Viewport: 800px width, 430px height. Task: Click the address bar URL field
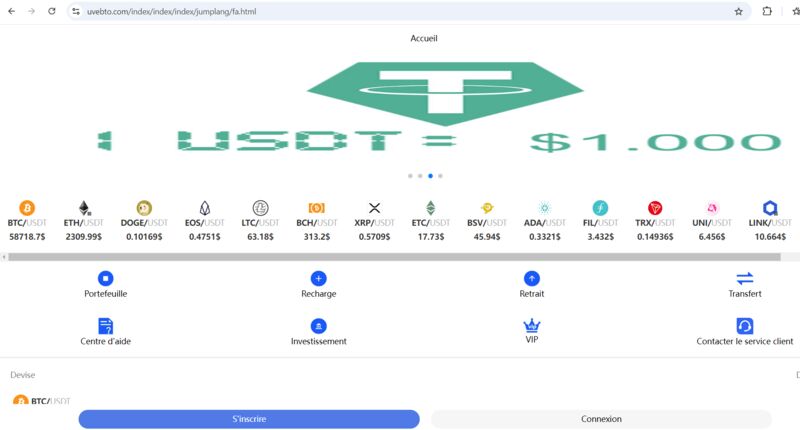(408, 11)
